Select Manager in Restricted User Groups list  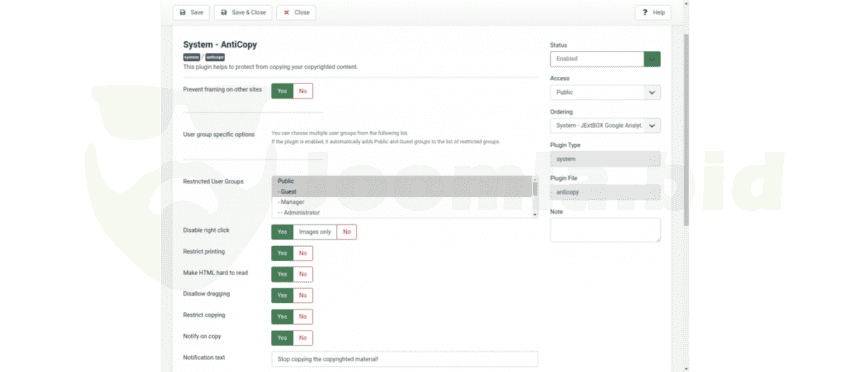pos(402,202)
